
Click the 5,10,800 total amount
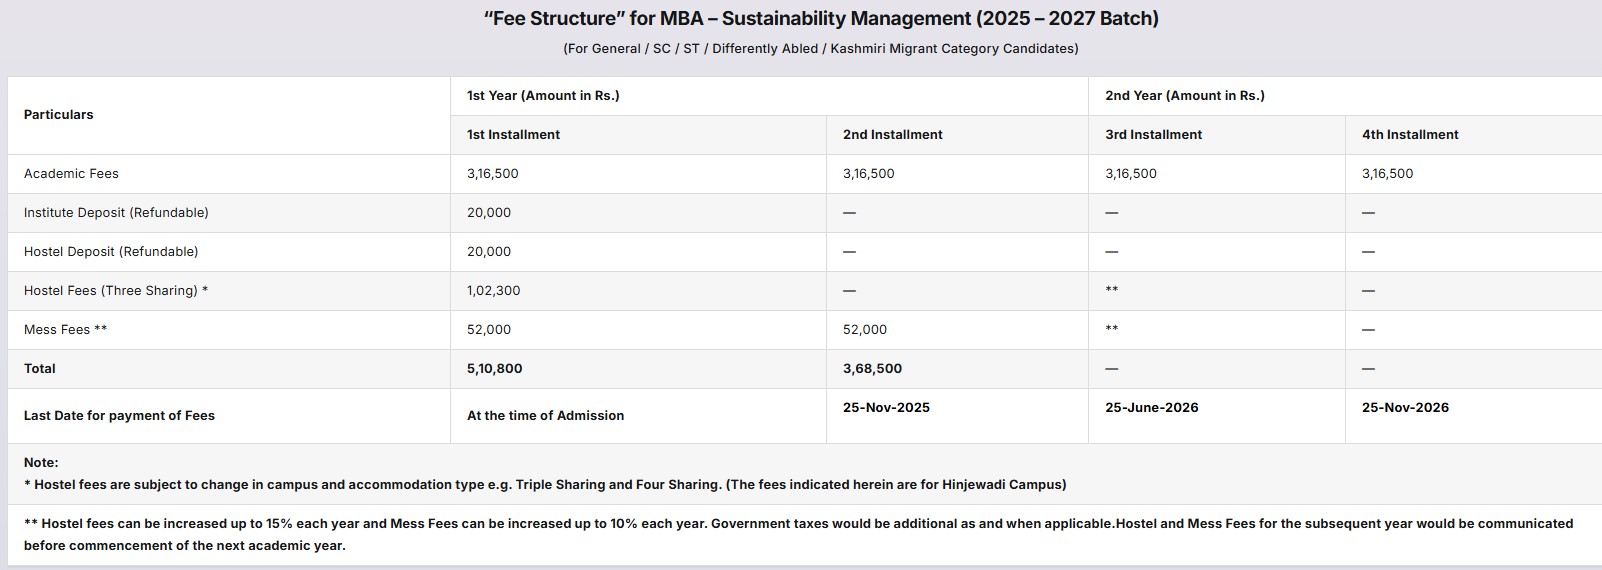point(494,369)
